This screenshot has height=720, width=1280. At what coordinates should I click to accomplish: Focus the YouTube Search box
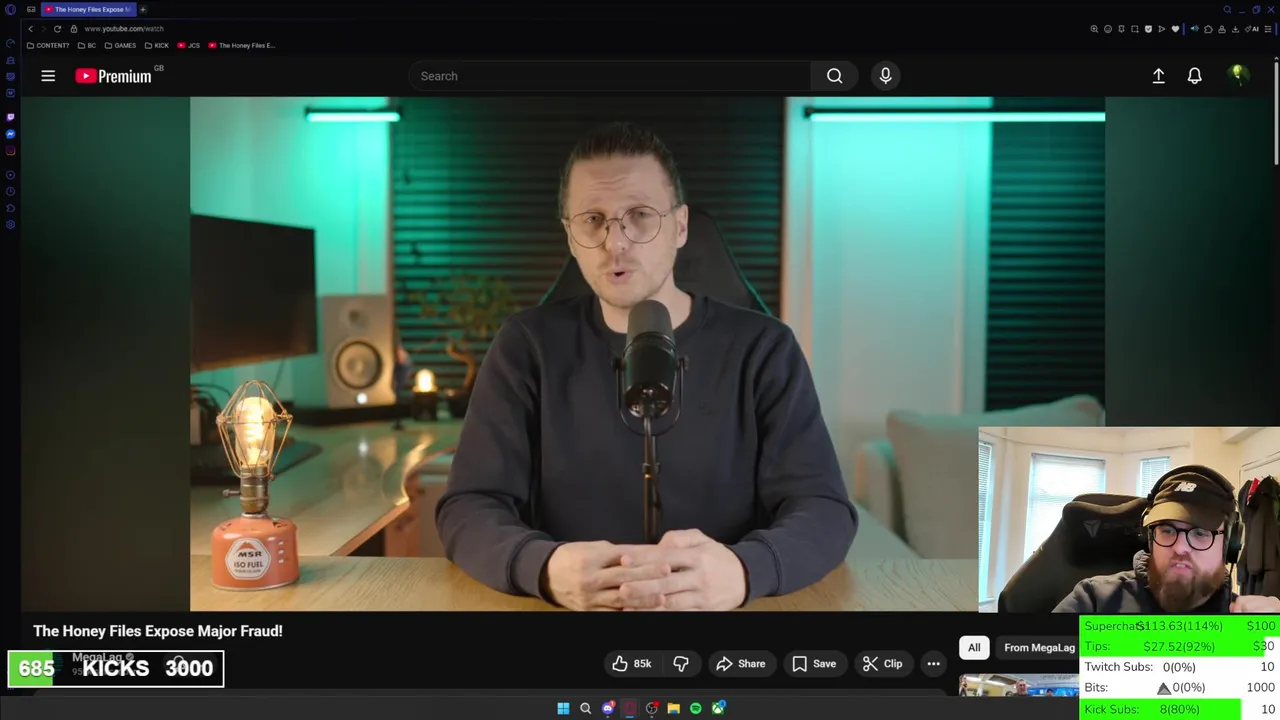610,76
